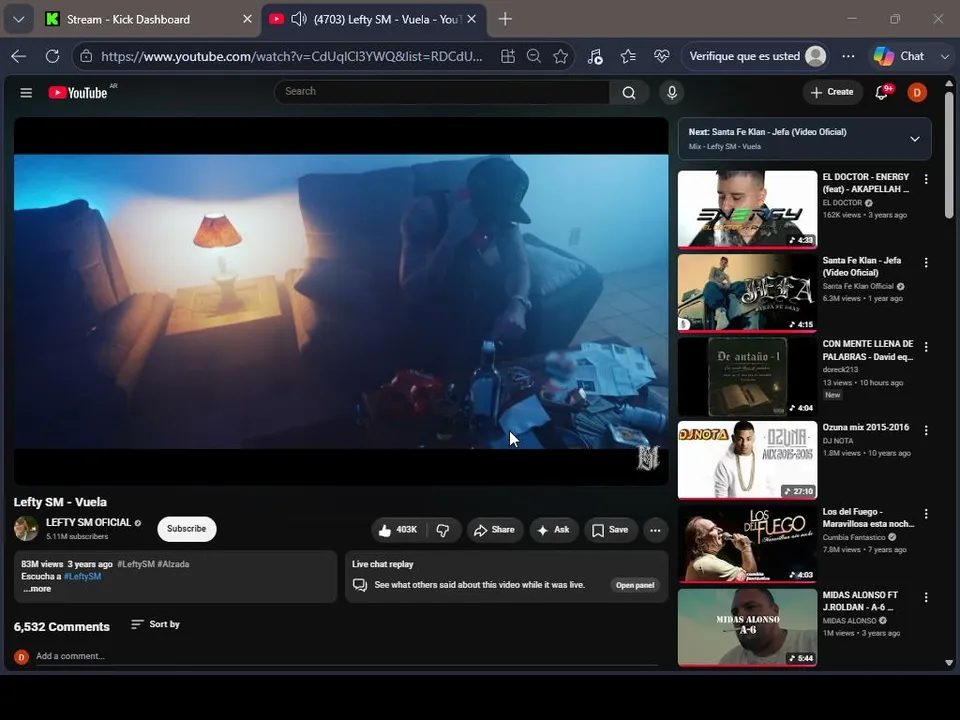The image size is (960, 720).
Task: Click the Create button
Action: [832, 92]
